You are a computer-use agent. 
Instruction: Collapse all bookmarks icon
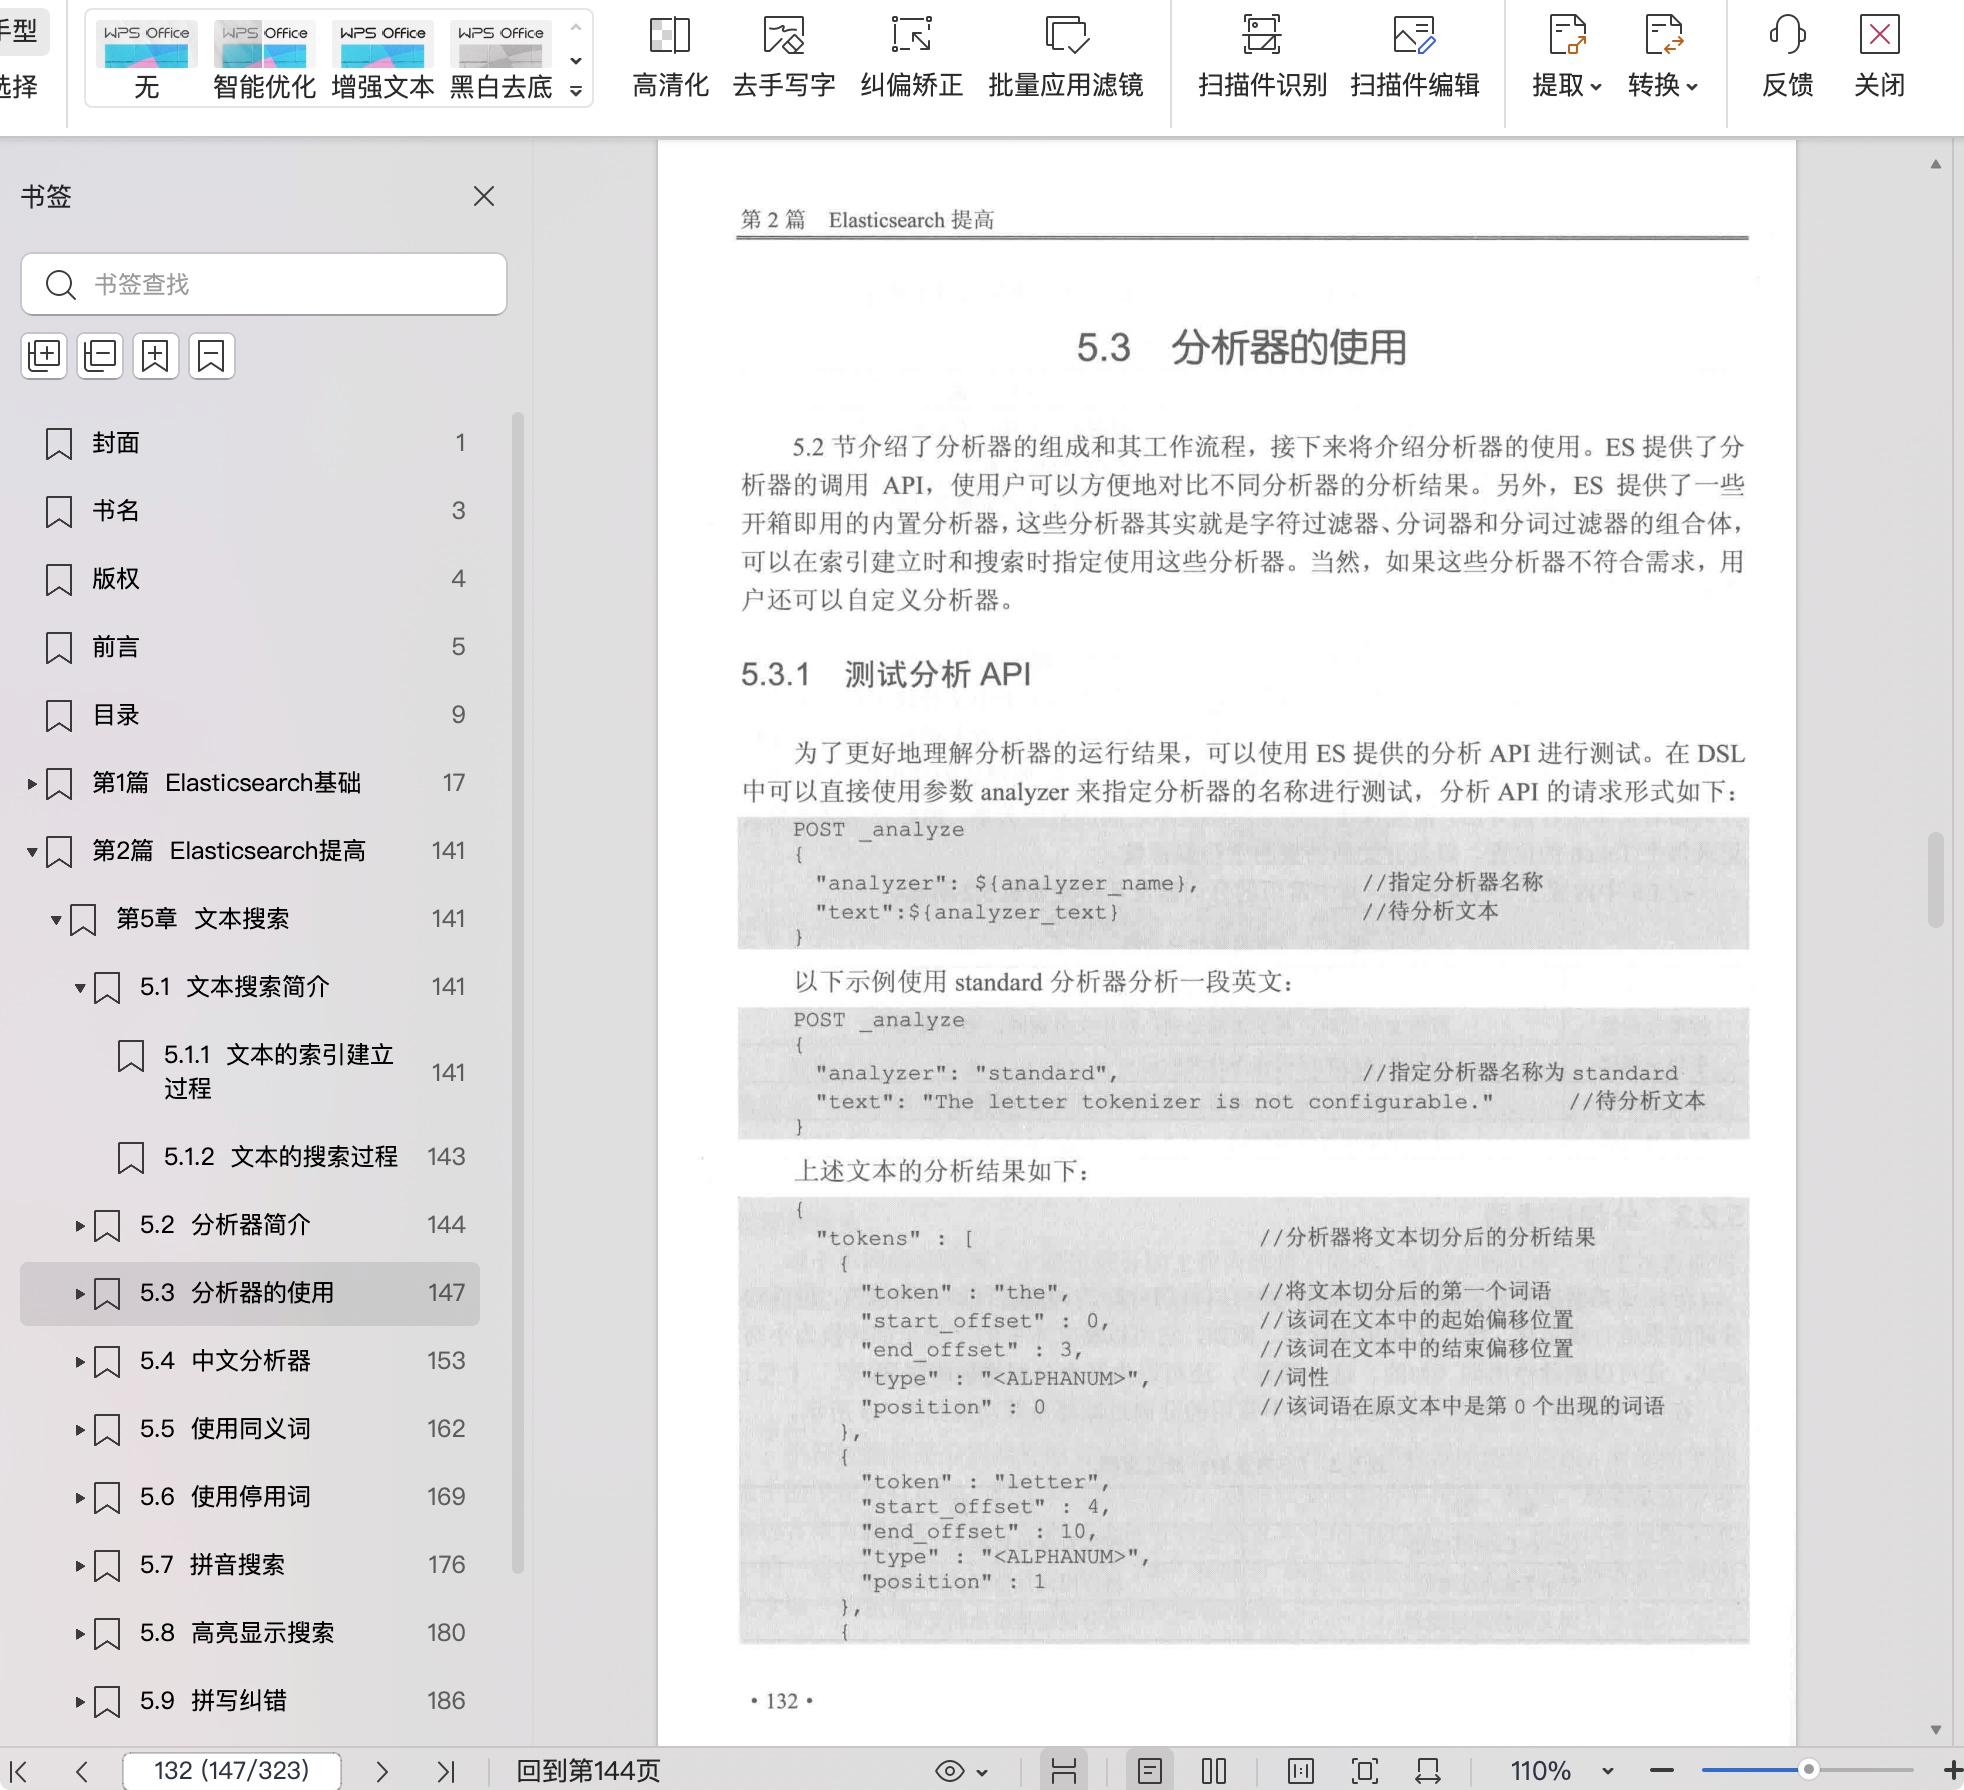click(x=100, y=356)
